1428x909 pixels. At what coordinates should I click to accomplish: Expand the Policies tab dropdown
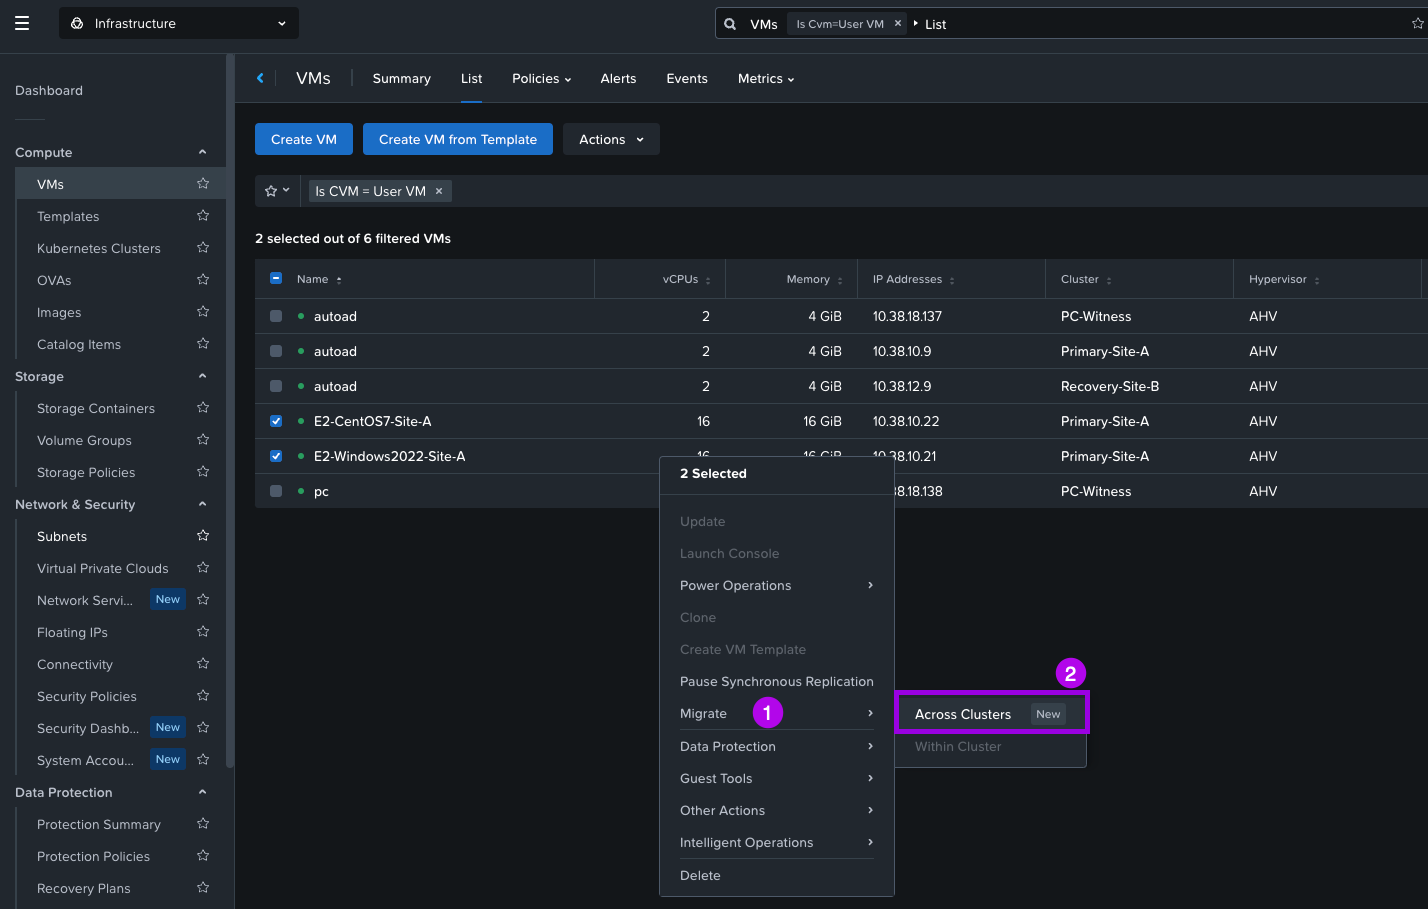click(542, 78)
